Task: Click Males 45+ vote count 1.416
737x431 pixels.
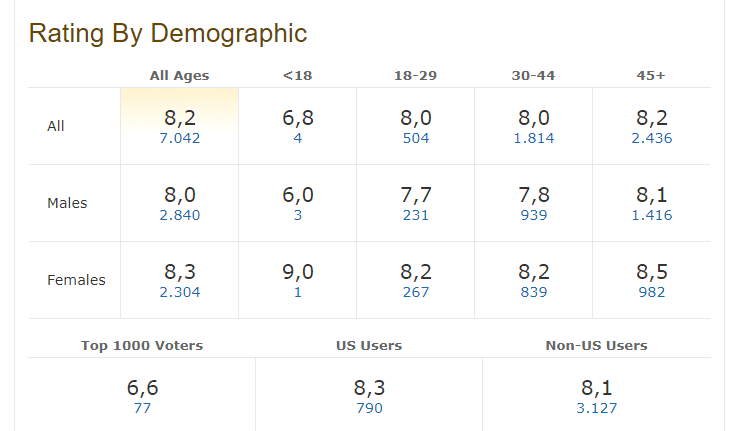Action: [652, 216]
